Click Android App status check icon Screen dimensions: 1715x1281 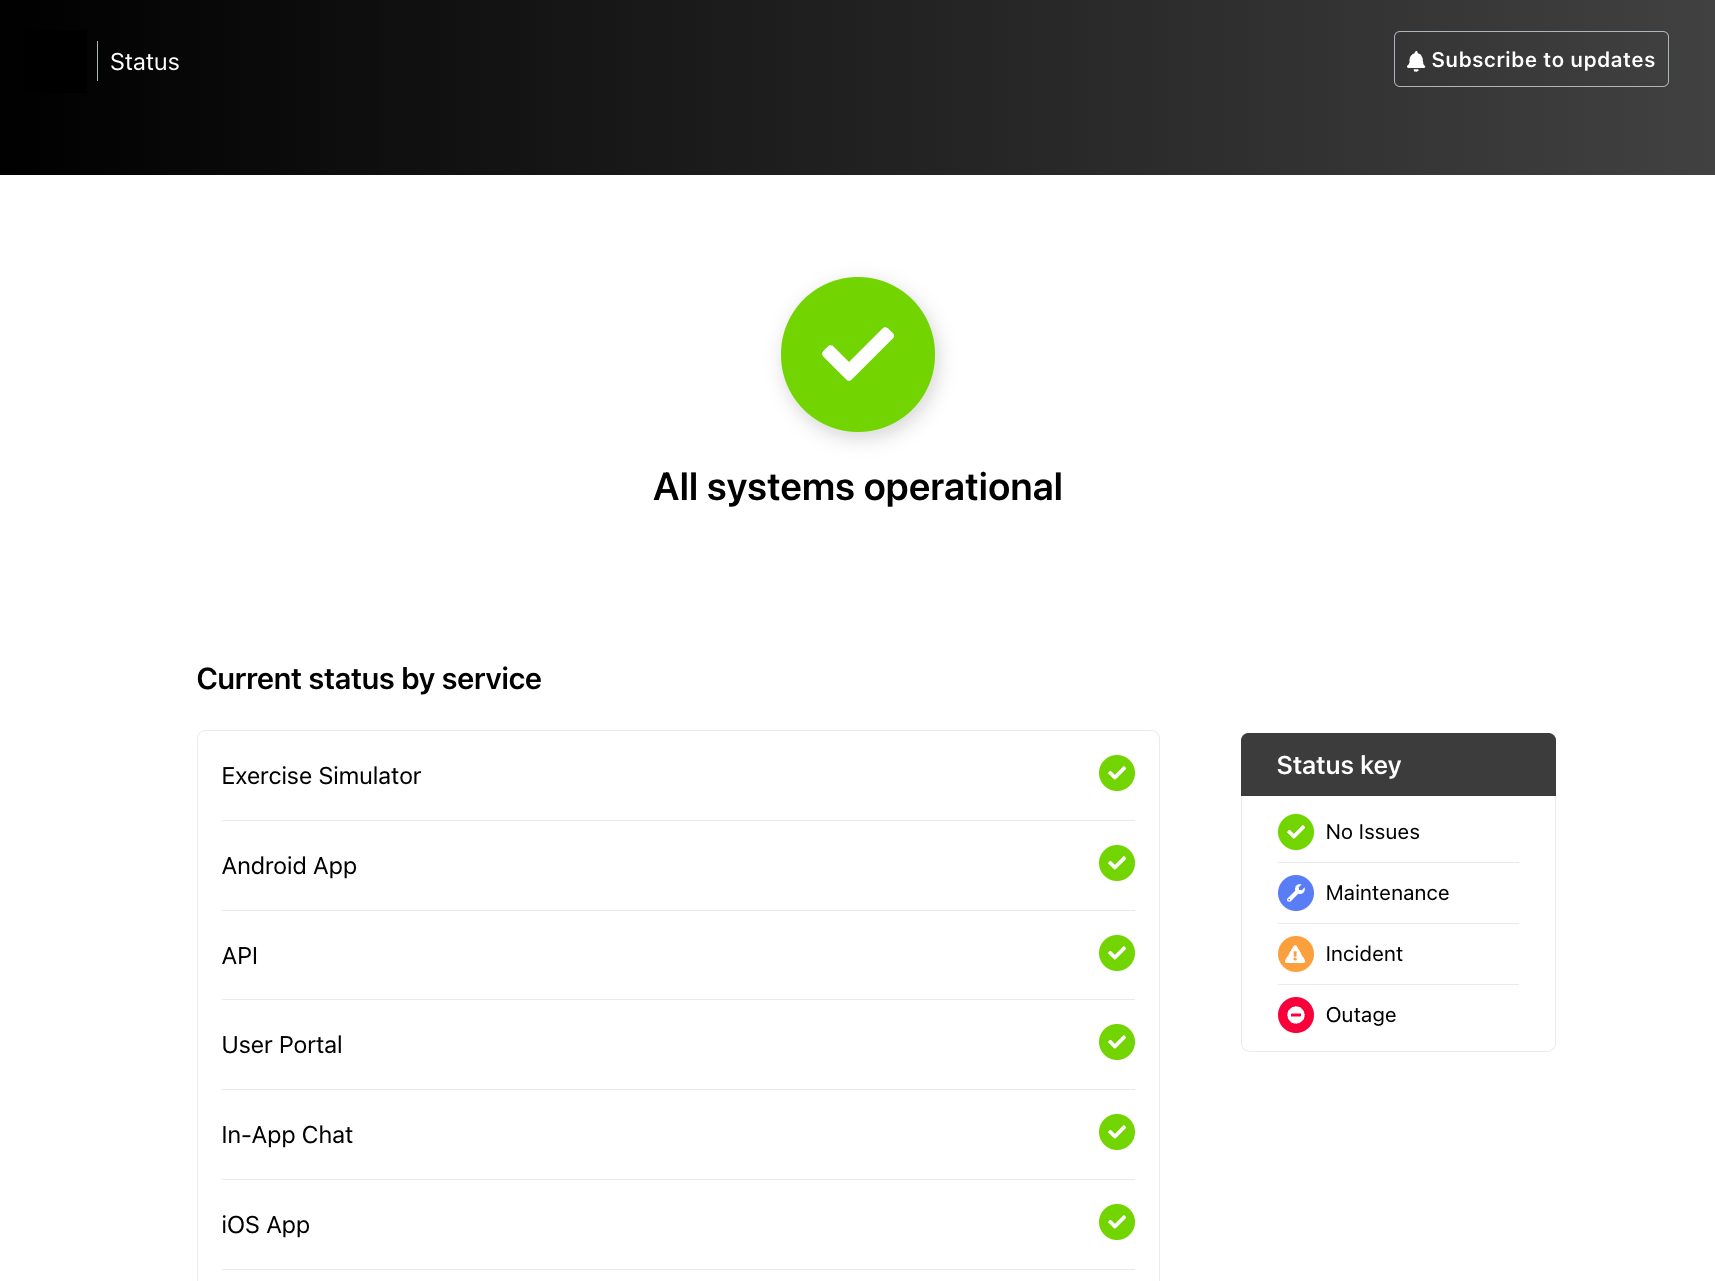click(x=1117, y=863)
